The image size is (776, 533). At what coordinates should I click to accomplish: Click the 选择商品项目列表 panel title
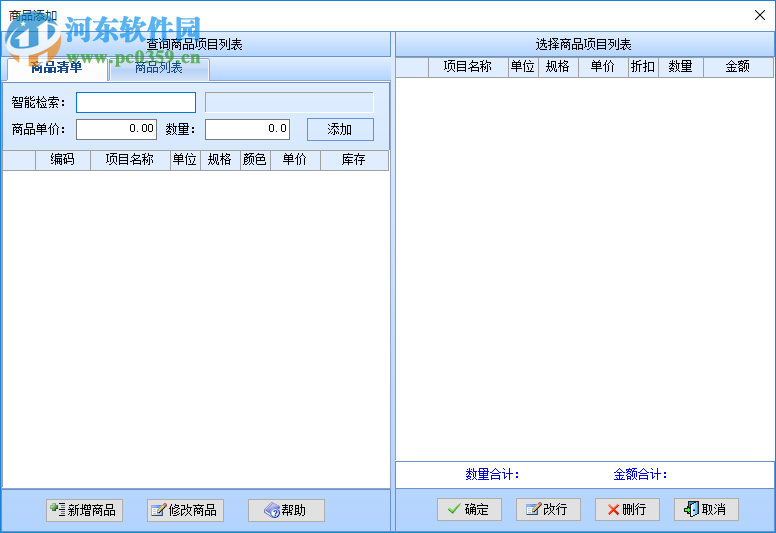tap(583, 45)
